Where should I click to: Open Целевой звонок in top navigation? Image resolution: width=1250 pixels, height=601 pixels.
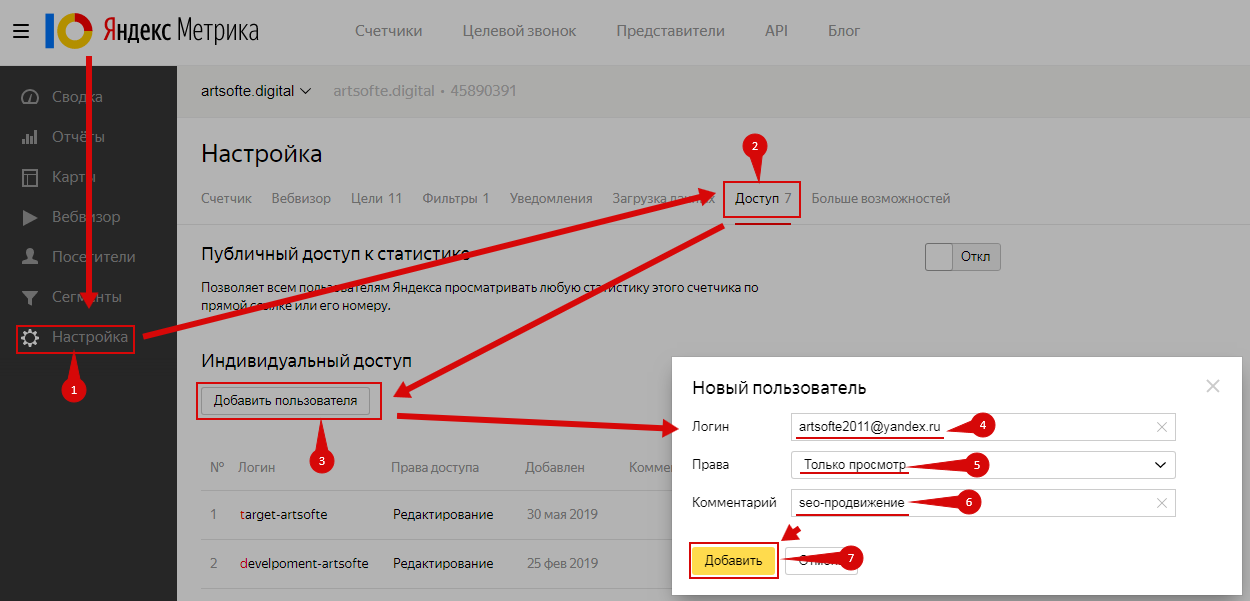coord(519,31)
